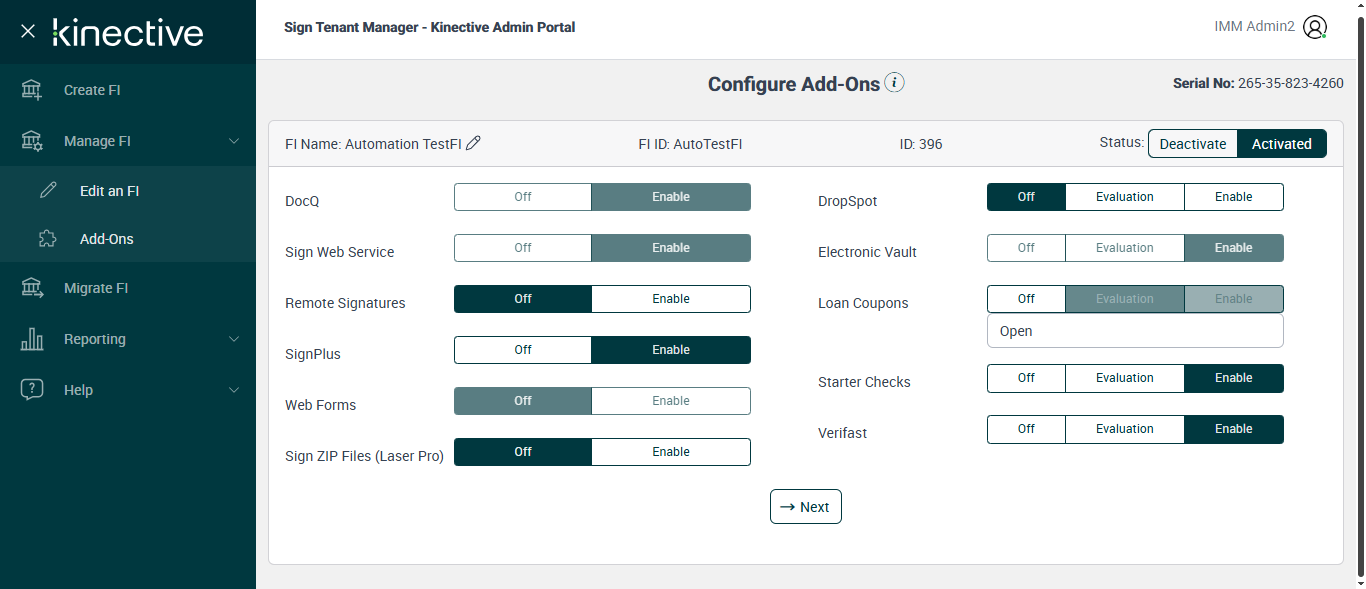1366x589 pixels.
Task: Expand the Help menu chevron
Action: 234,390
